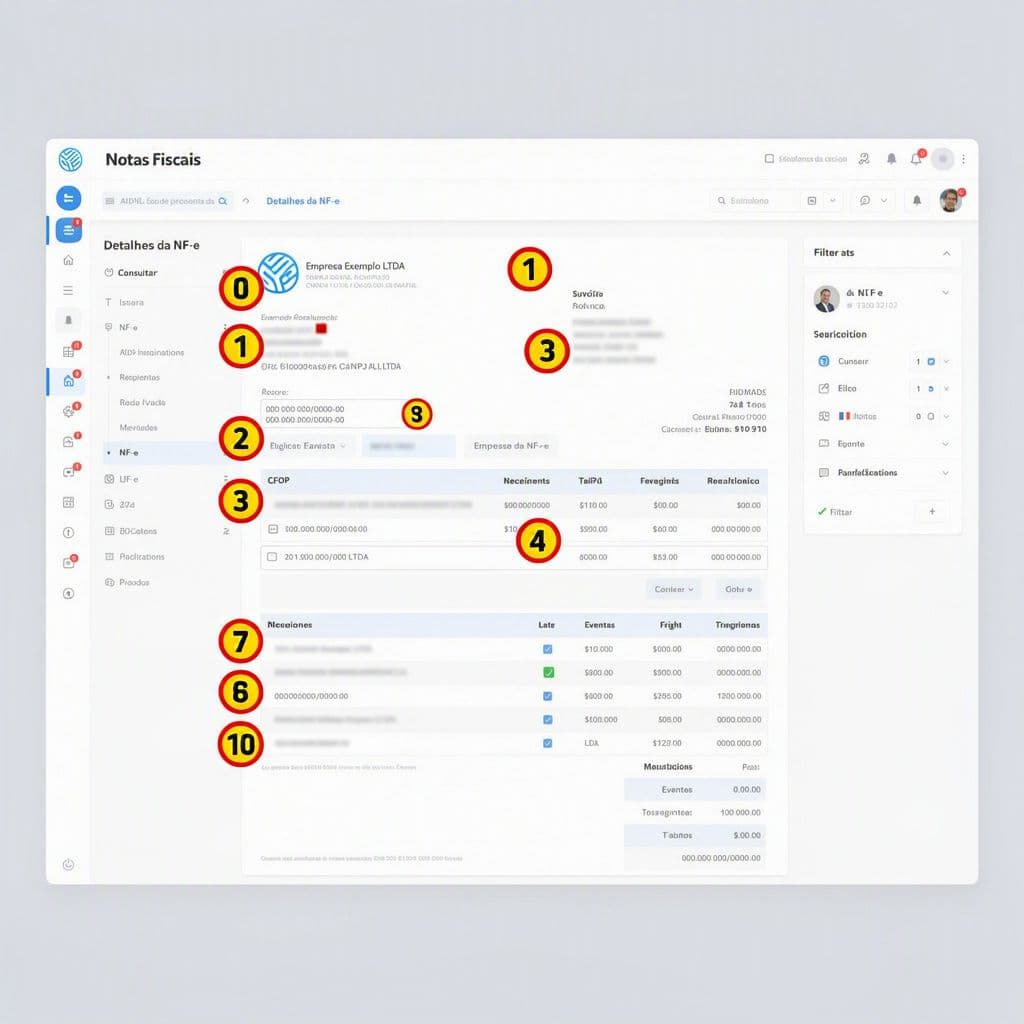This screenshot has height=1024, width=1024.
Task: Open the hamburger lines sidebar icon
Action: [x=68, y=290]
